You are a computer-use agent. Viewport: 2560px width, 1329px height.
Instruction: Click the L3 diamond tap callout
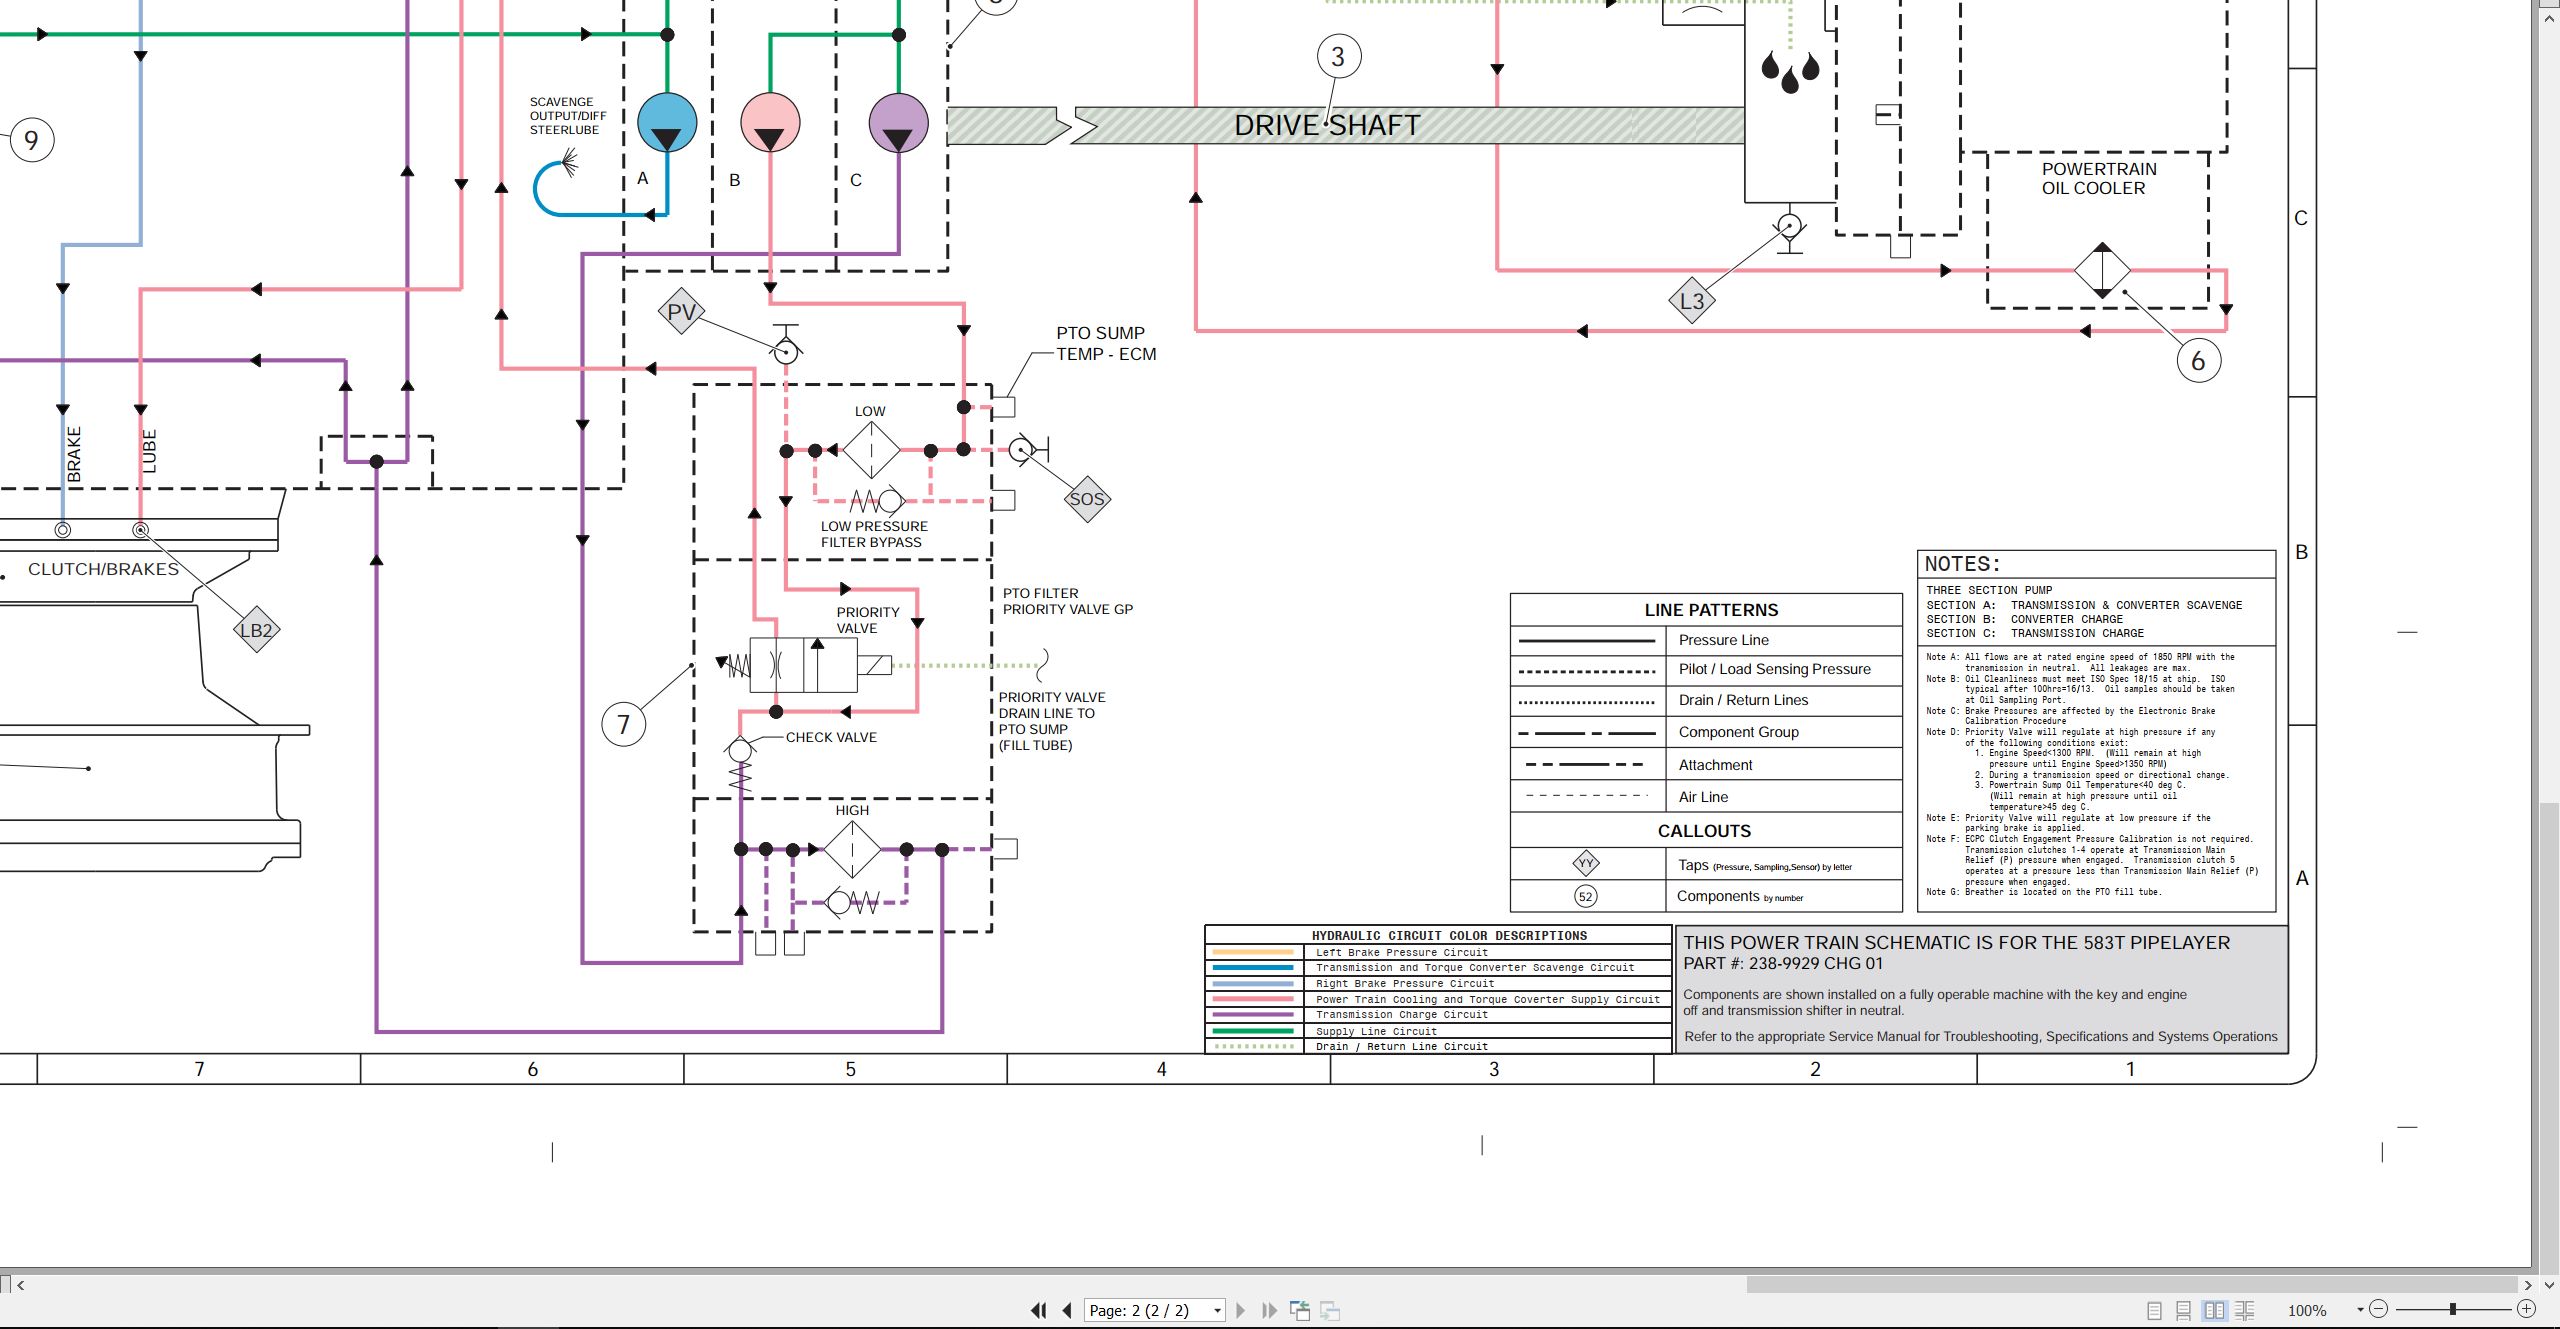point(1692,301)
